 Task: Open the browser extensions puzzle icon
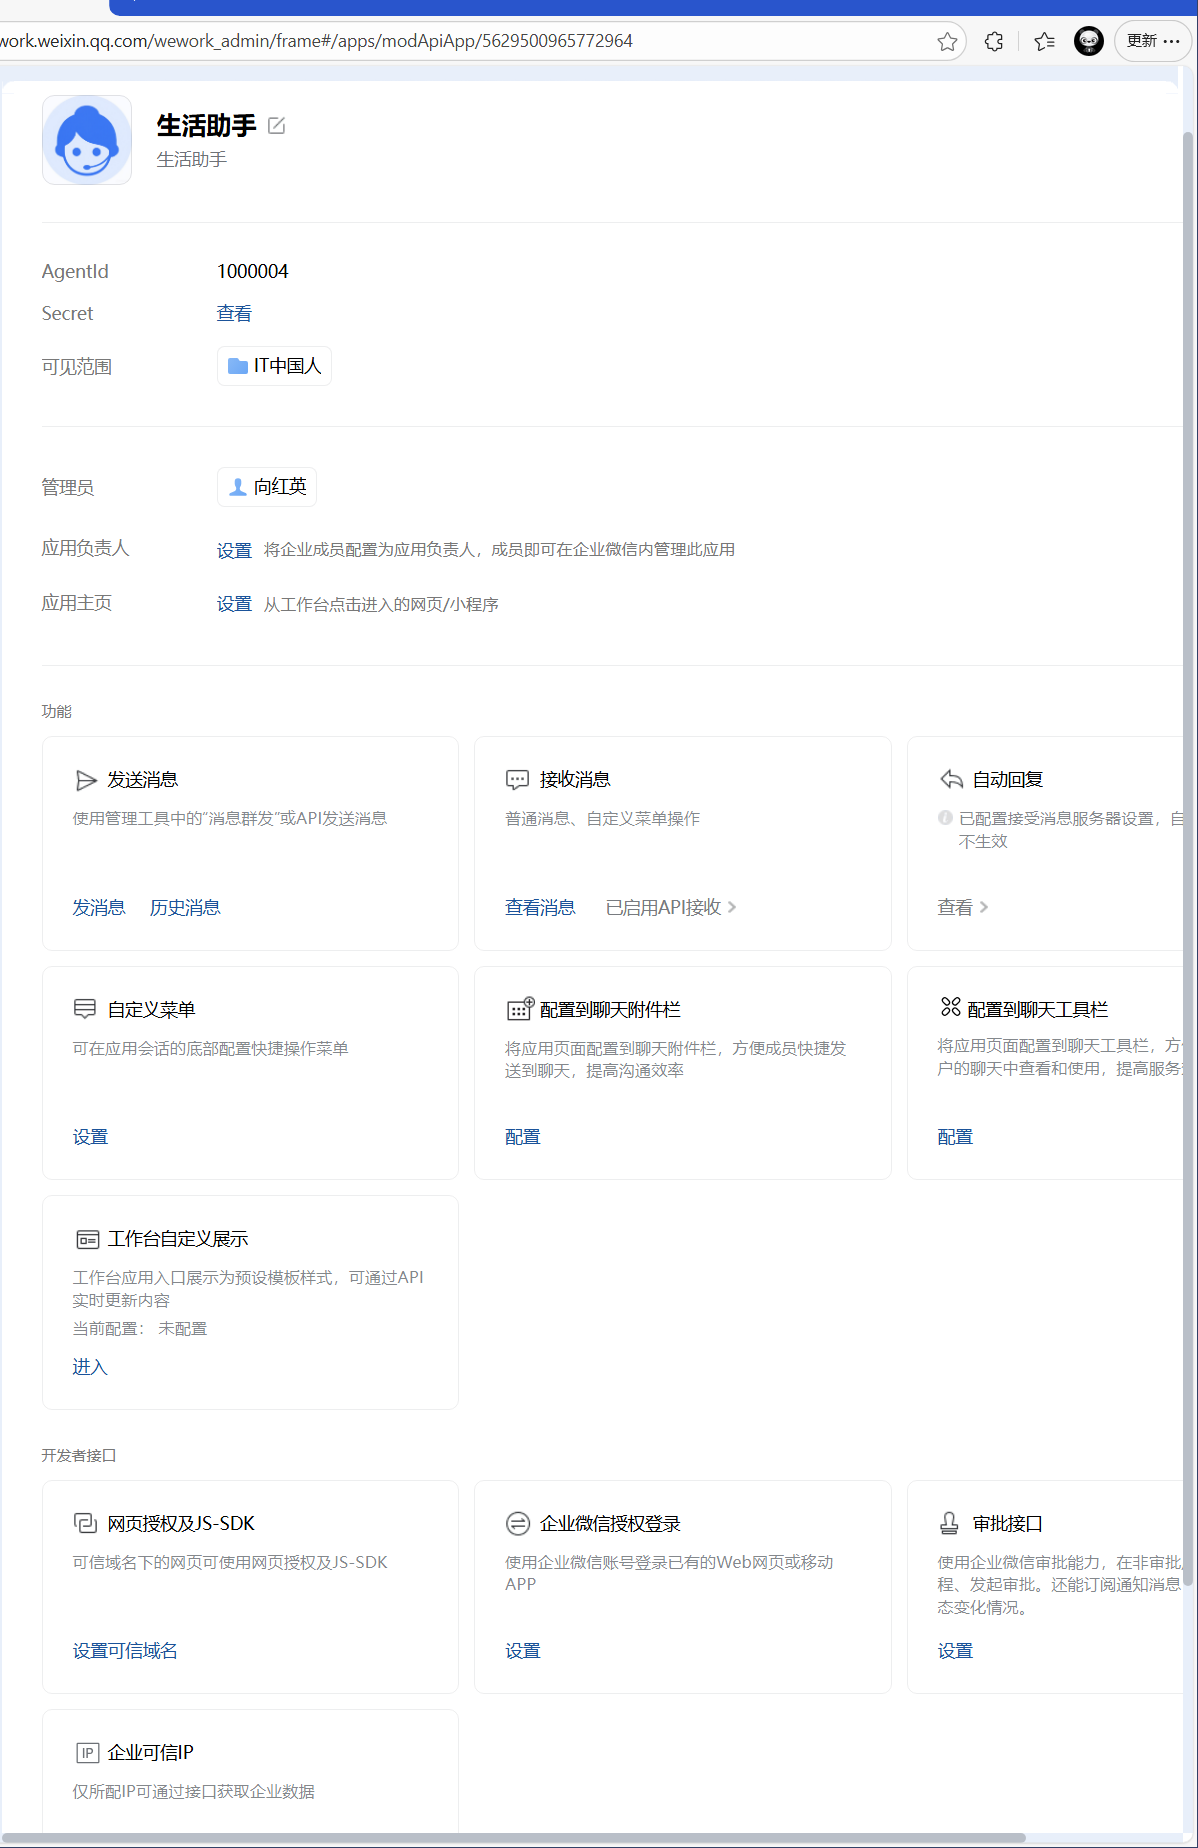tap(994, 41)
